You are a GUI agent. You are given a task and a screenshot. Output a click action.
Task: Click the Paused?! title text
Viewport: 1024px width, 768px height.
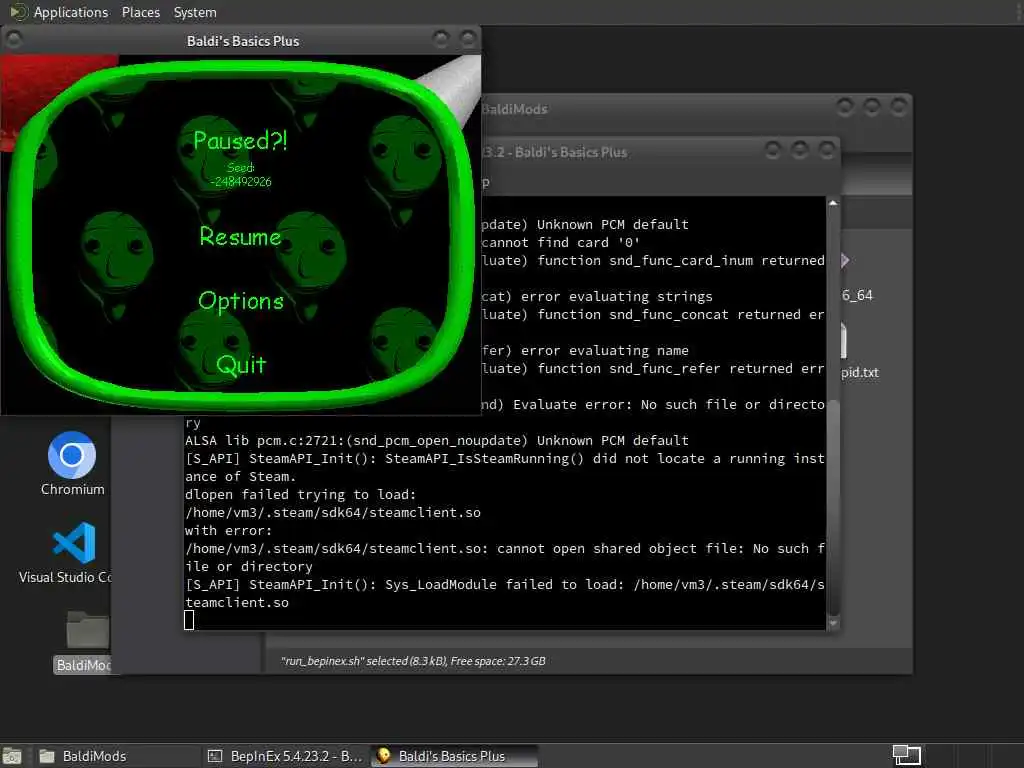(240, 140)
